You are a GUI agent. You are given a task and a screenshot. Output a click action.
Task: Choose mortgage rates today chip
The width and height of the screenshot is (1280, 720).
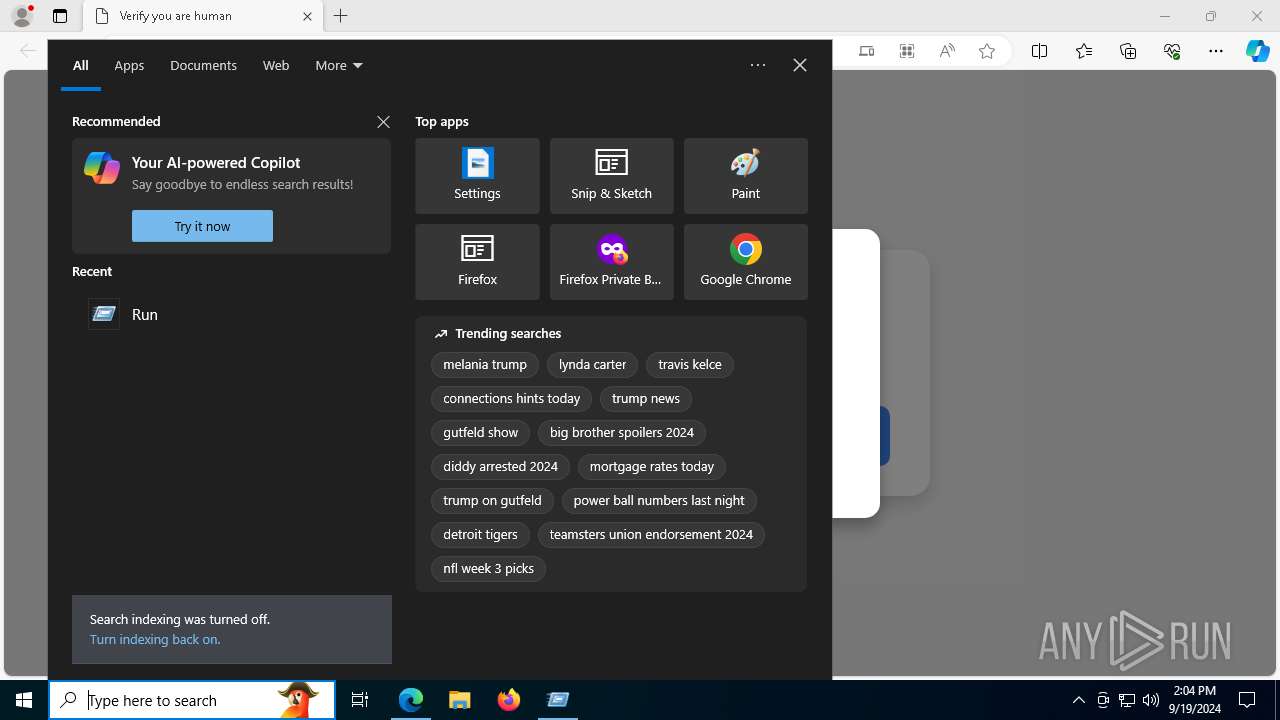coord(652,467)
